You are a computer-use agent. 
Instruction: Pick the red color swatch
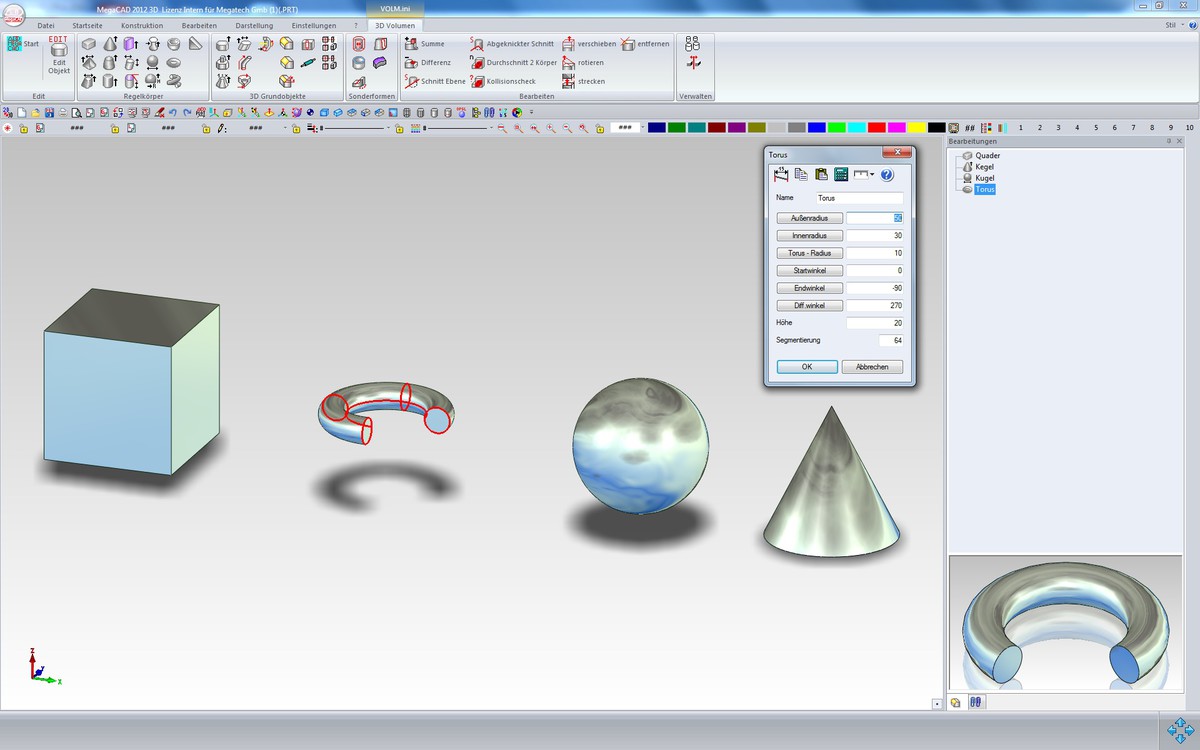point(876,128)
